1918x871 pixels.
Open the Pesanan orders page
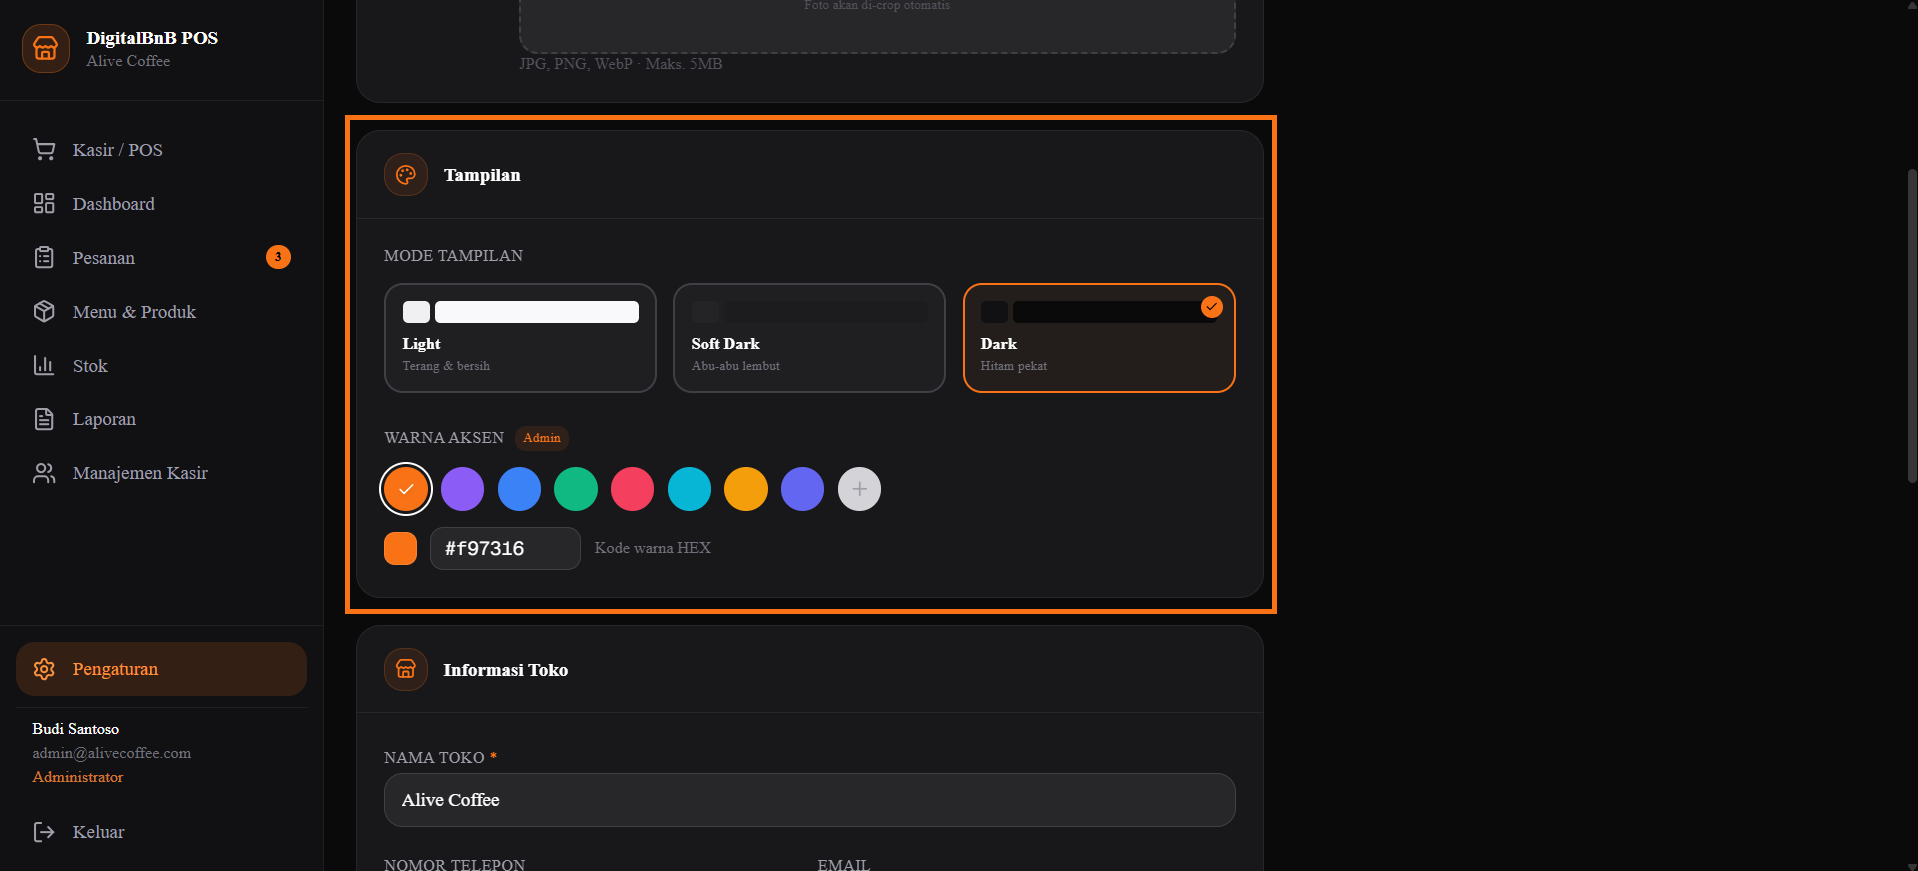click(161, 258)
